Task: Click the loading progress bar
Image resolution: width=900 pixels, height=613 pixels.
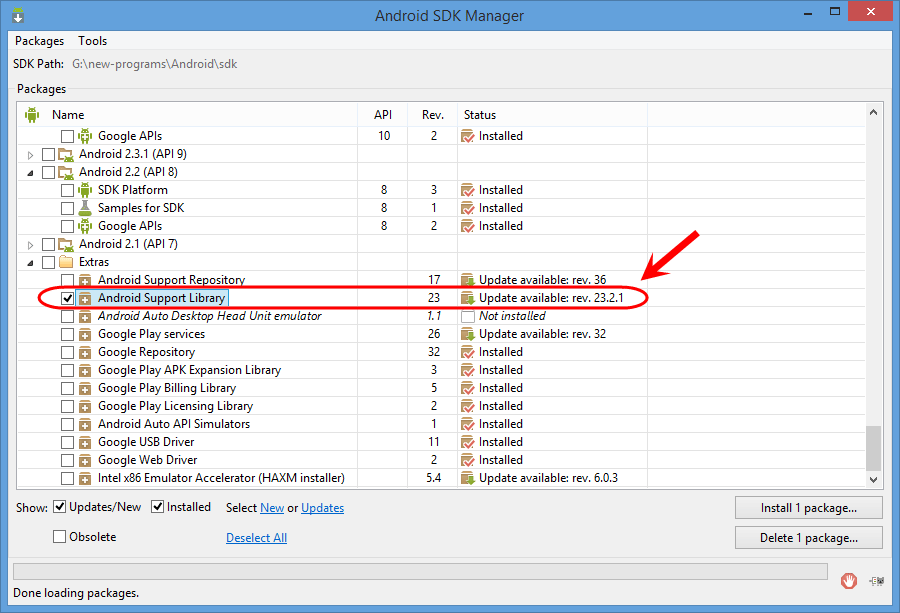Action: 420,571
